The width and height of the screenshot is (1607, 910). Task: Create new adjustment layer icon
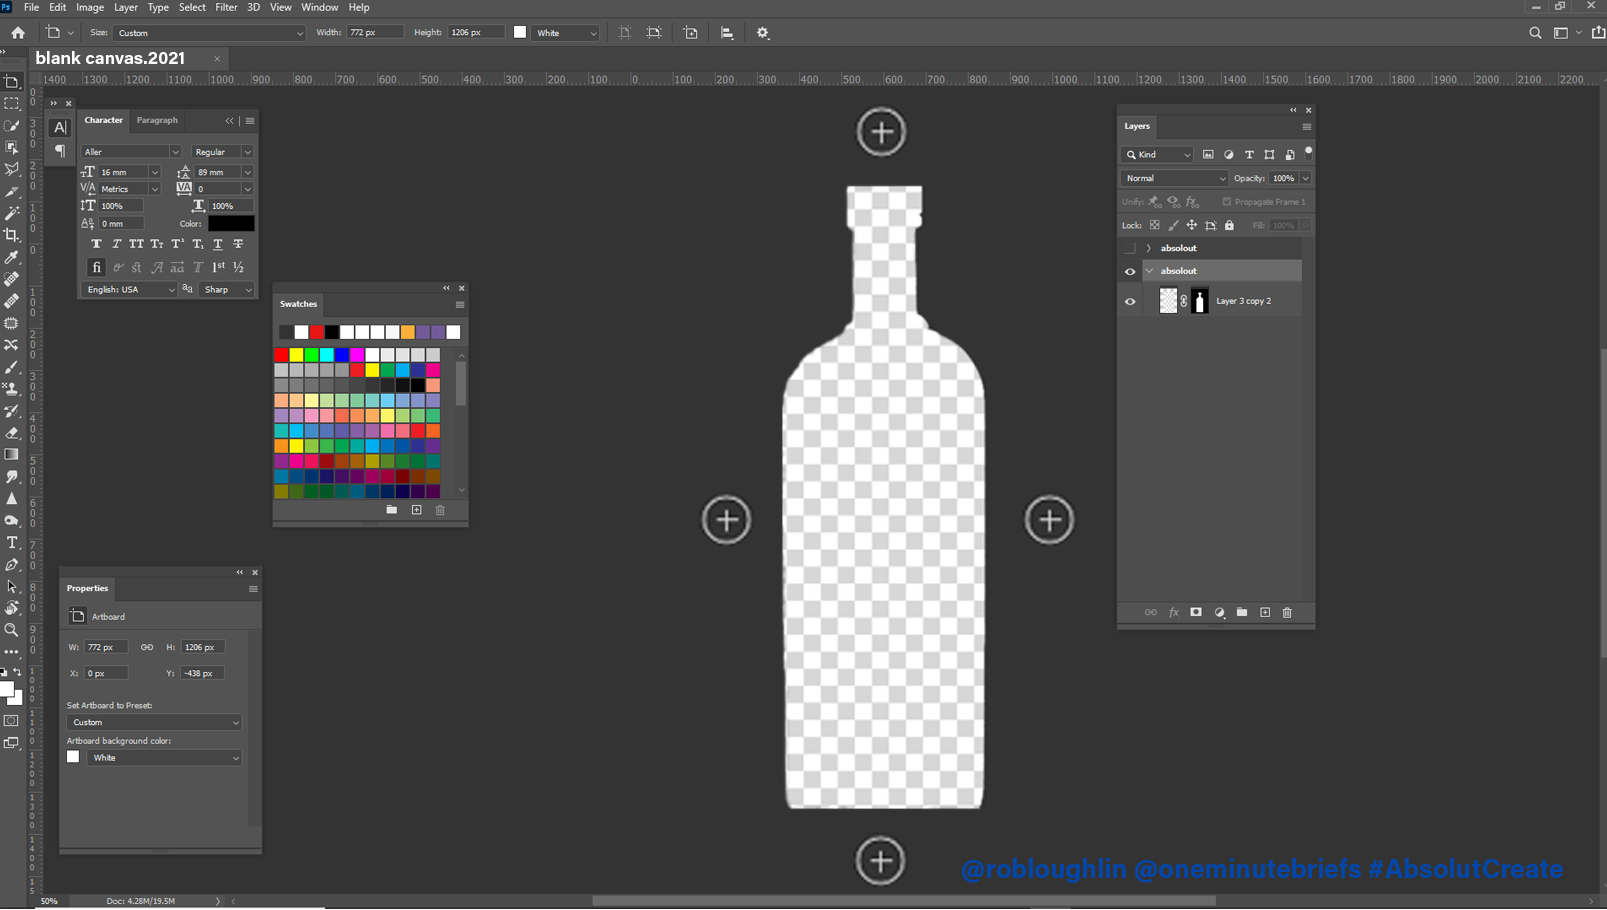point(1220,612)
